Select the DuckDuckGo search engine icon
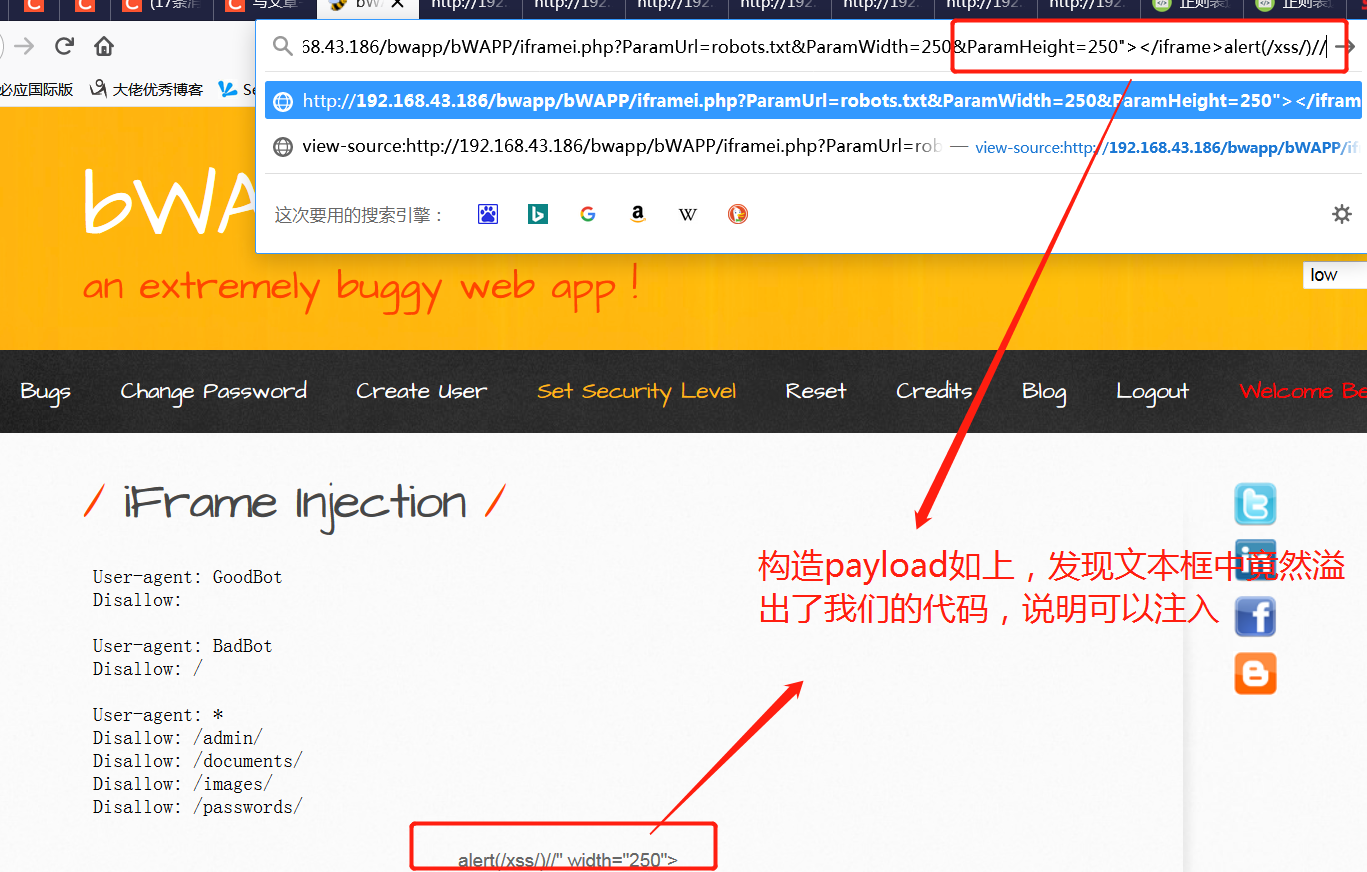Screen dimensions: 1367x872 tap(737, 213)
